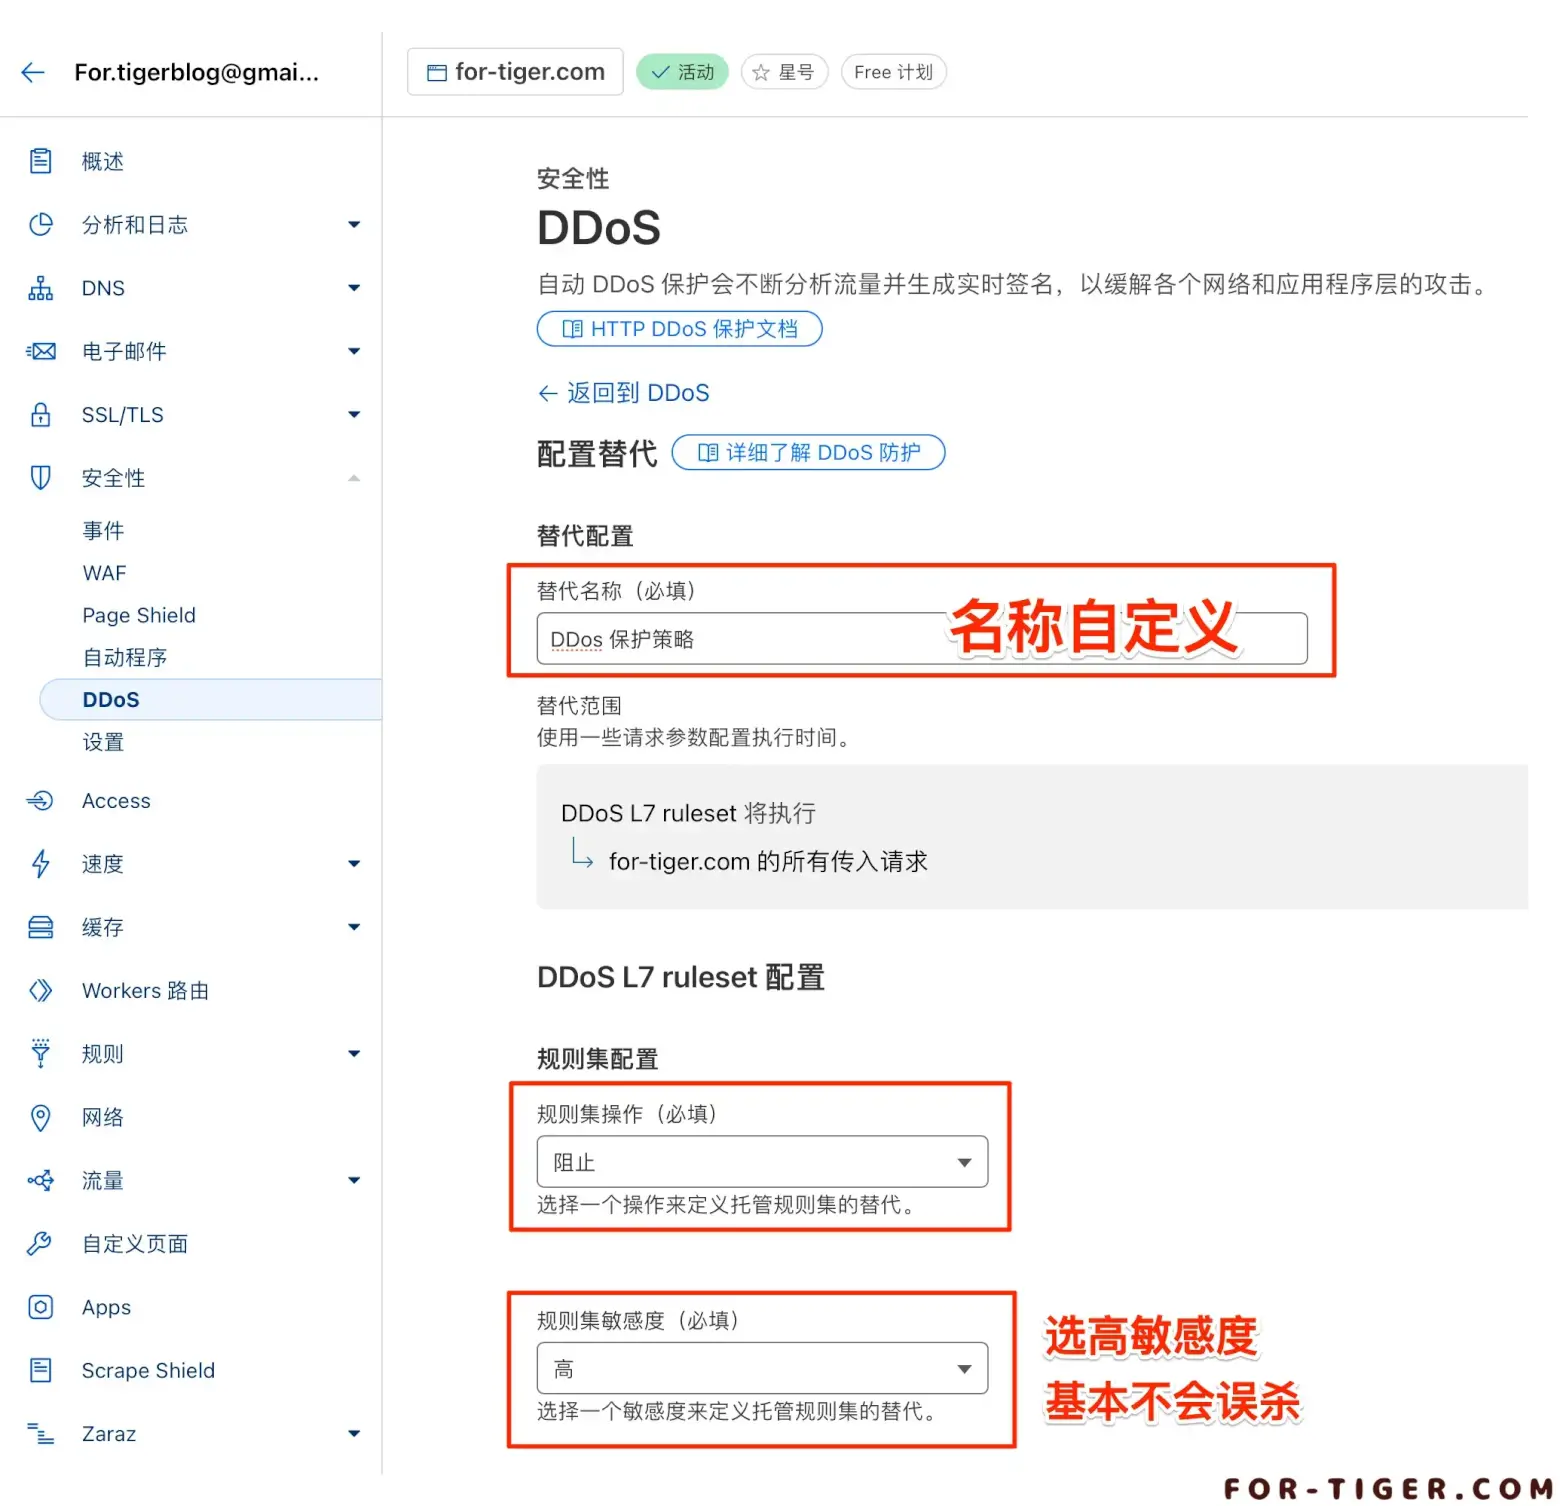Open the 规则集敏感度 dropdown showing 高
The height and width of the screenshot is (1506, 1560).
coord(761,1368)
